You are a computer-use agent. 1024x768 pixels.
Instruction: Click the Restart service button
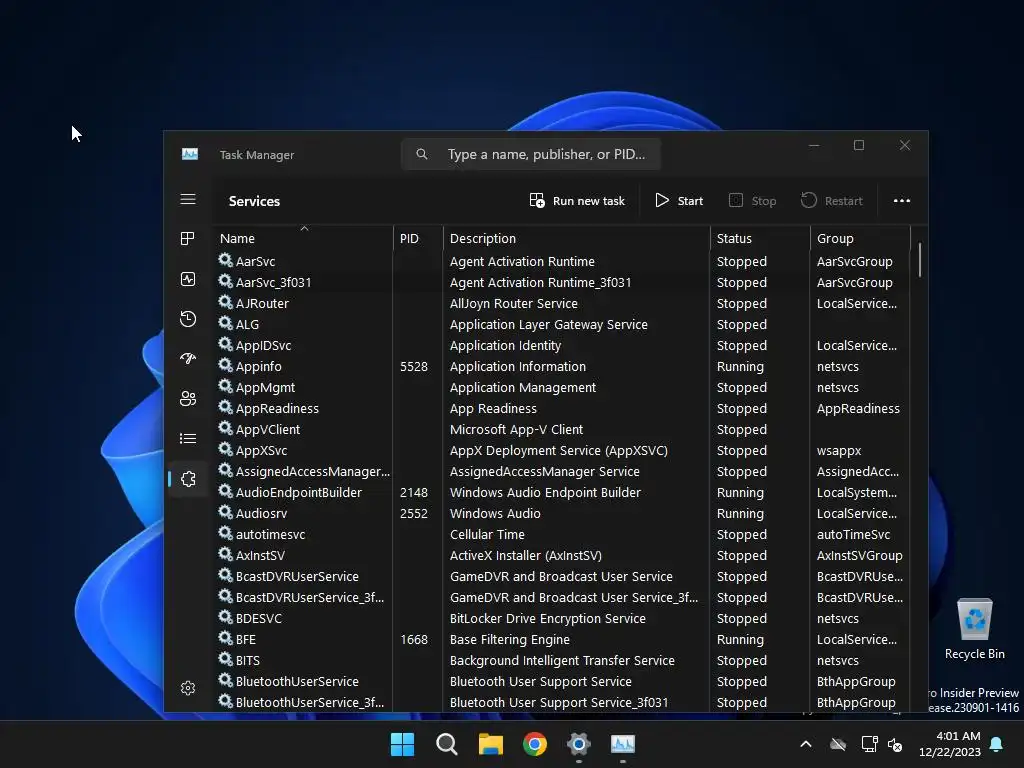[x=832, y=200]
